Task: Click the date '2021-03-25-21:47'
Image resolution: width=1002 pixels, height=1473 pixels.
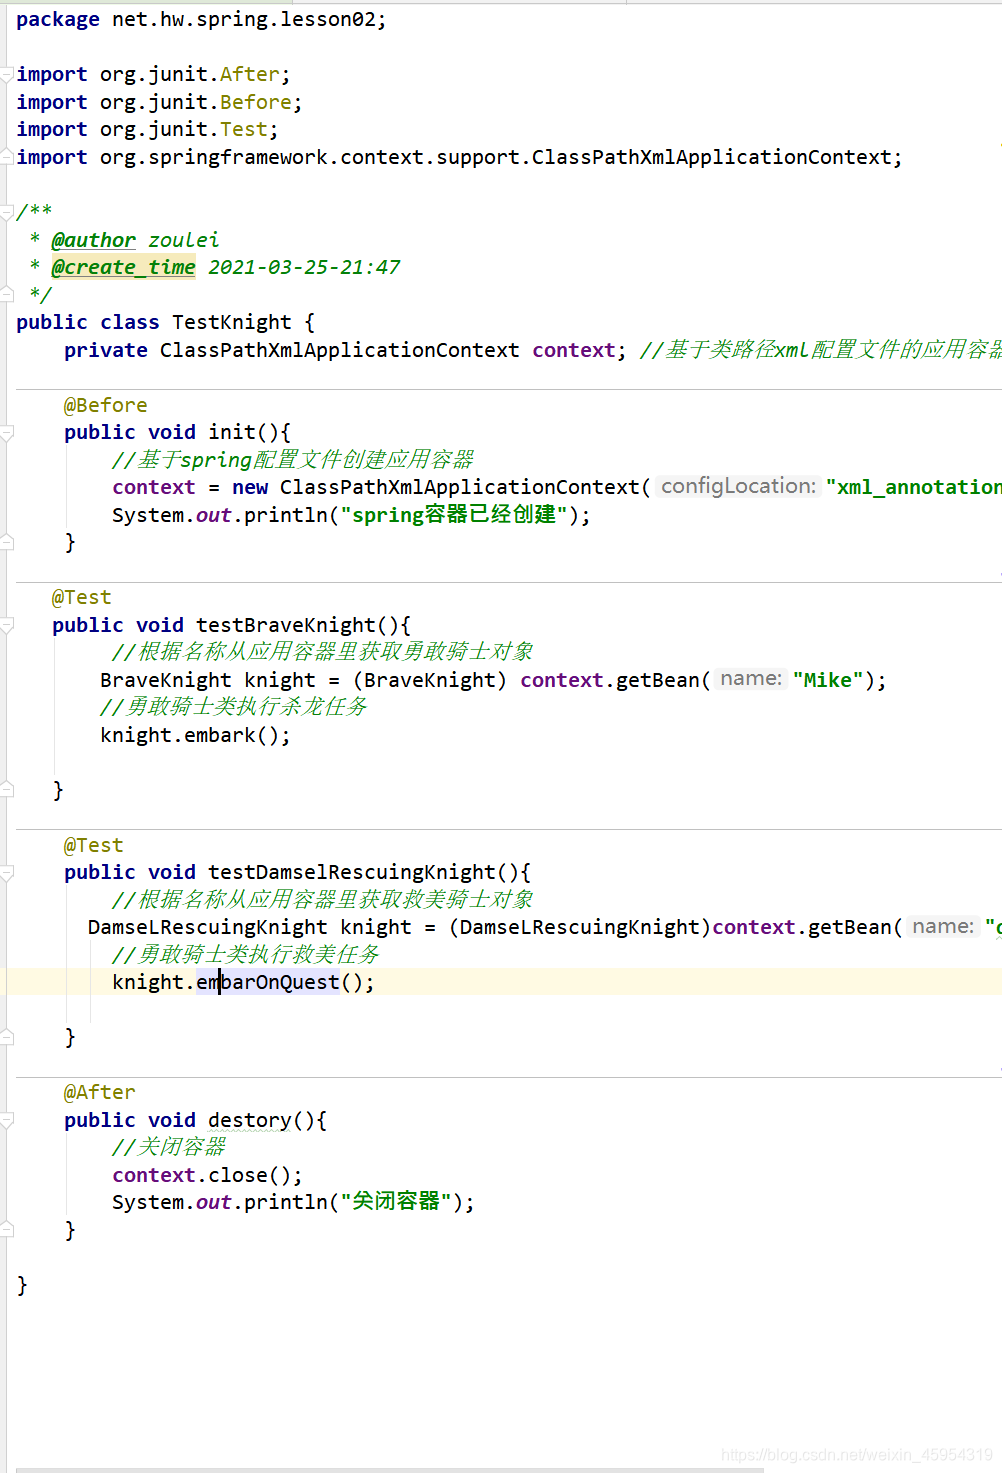Action: [304, 267]
